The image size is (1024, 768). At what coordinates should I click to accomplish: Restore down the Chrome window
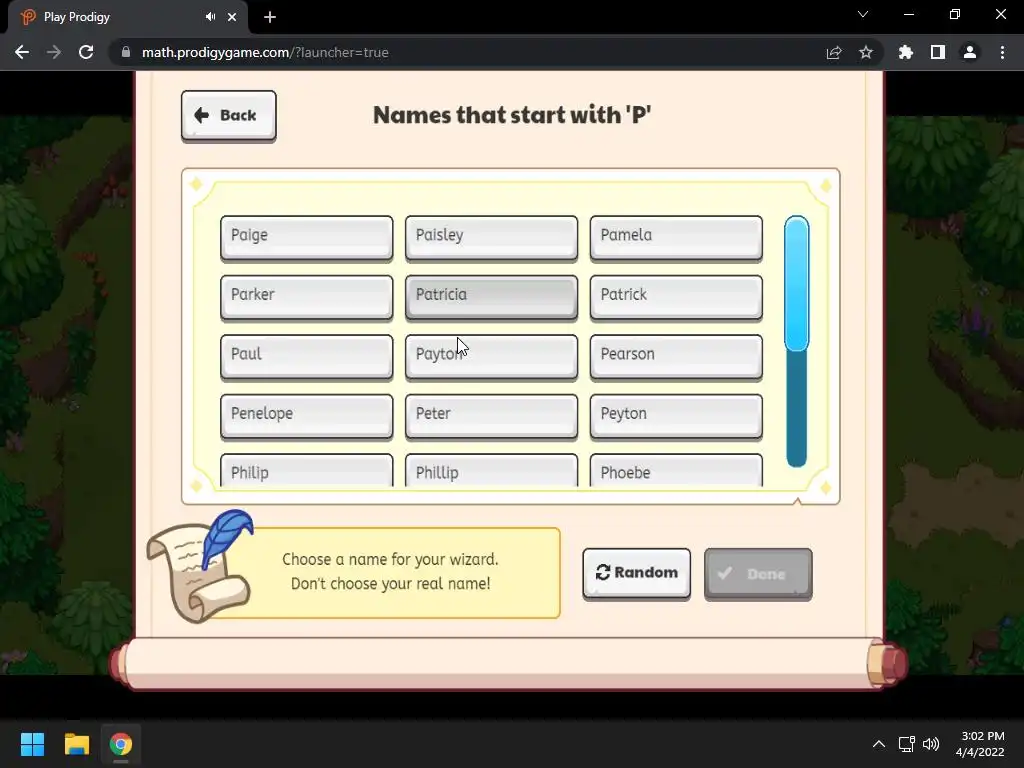click(955, 14)
